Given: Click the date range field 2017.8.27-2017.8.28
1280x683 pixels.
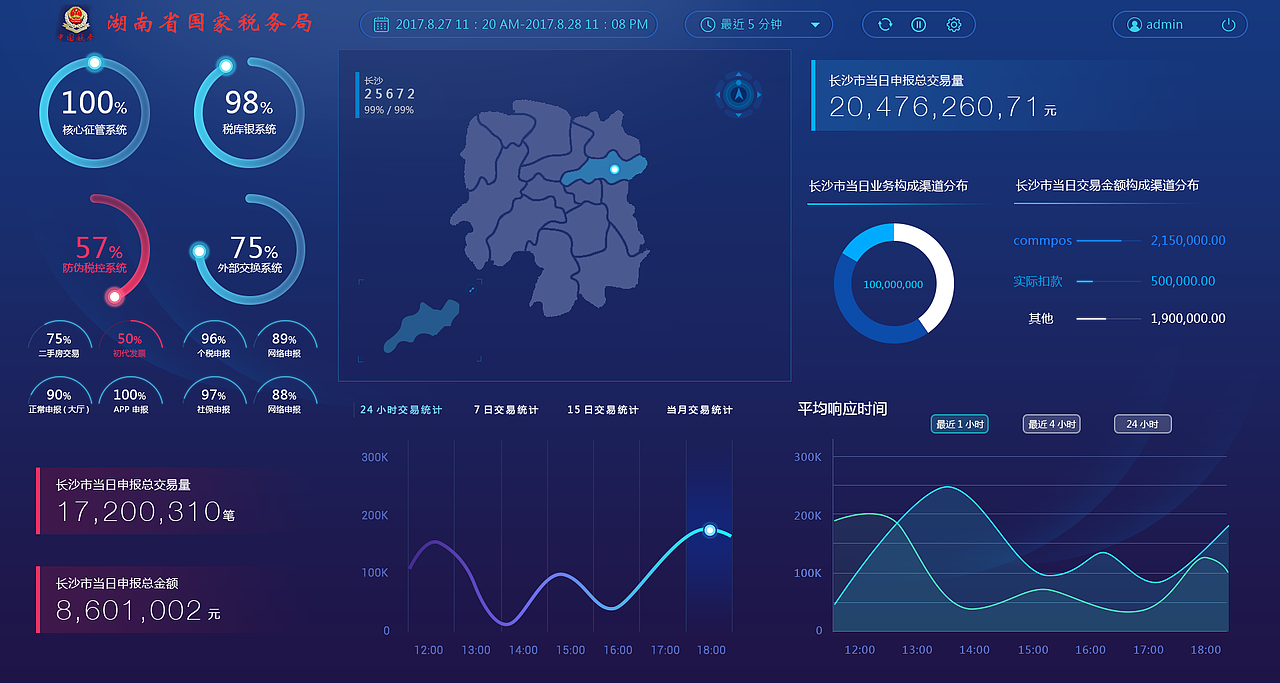Looking at the screenshot, I should click(509, 24).
